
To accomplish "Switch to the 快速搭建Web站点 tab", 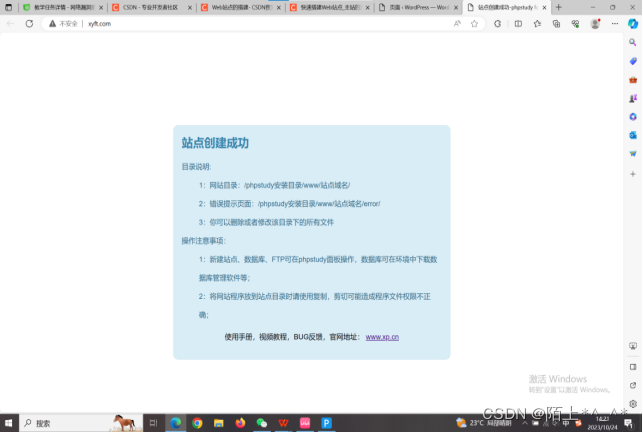I will 328,7.
